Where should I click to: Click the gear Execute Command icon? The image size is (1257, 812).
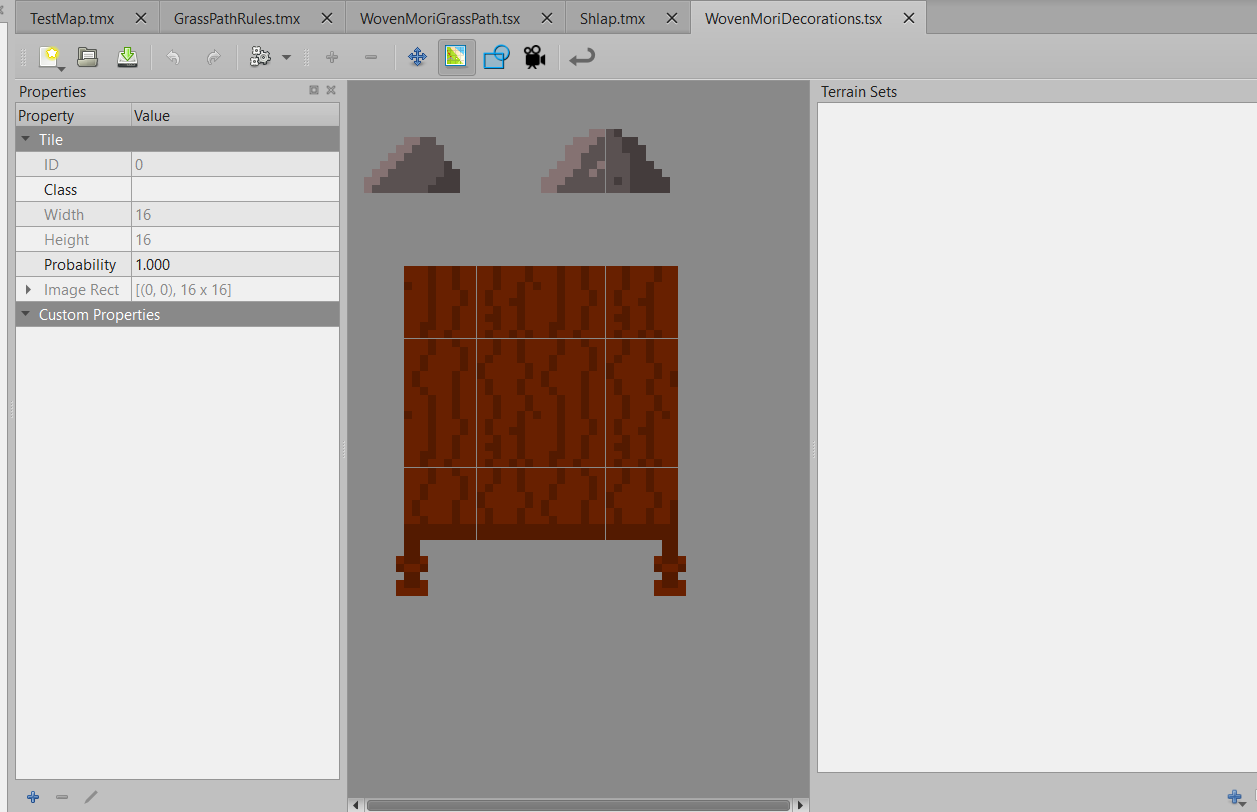(260, 57)
